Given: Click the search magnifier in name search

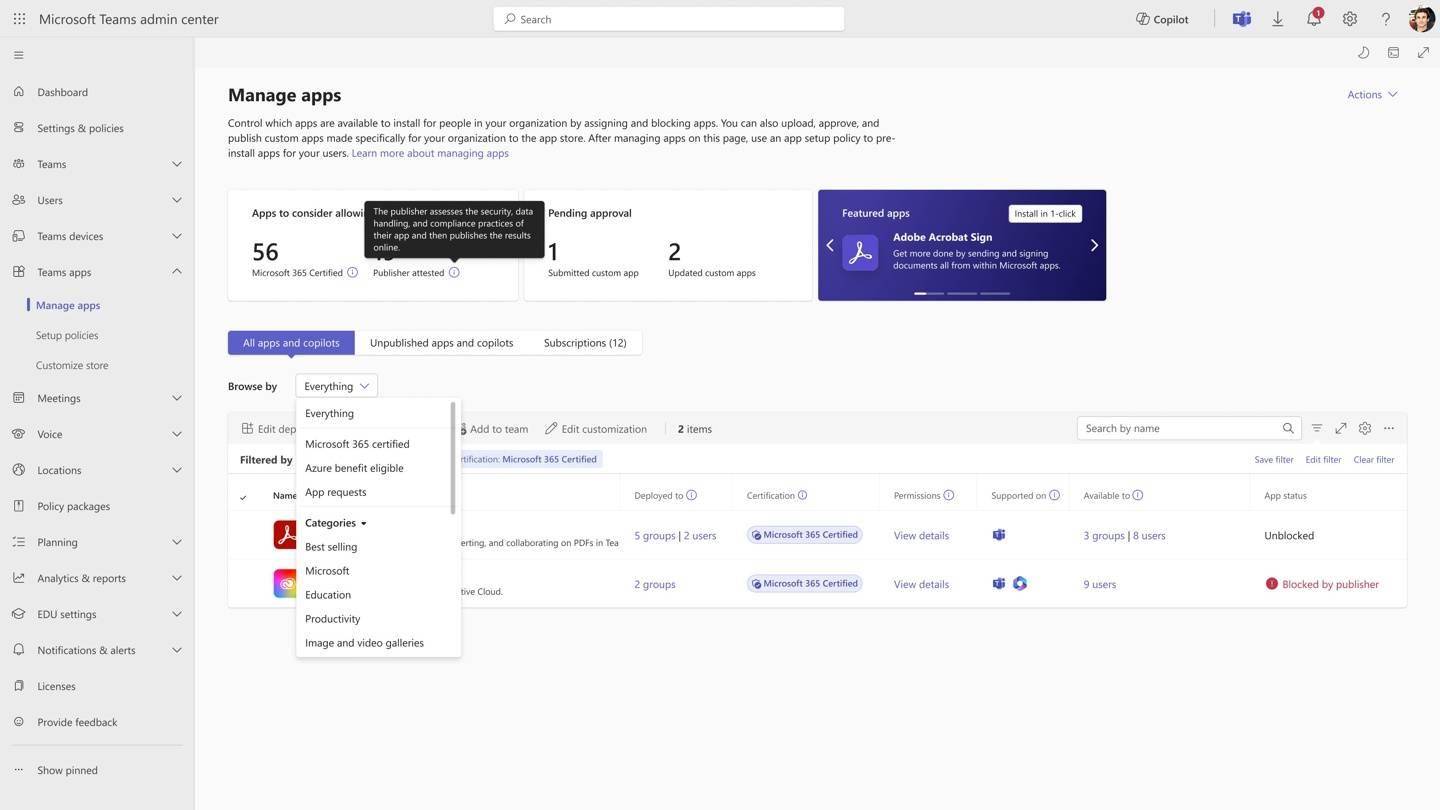Looking at the screenshot, I should [x=1288, y=428].
